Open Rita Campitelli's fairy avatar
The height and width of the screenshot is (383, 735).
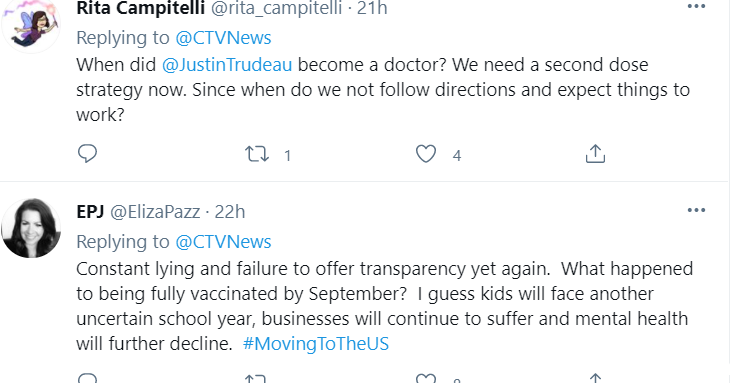(x=31, y=23)
